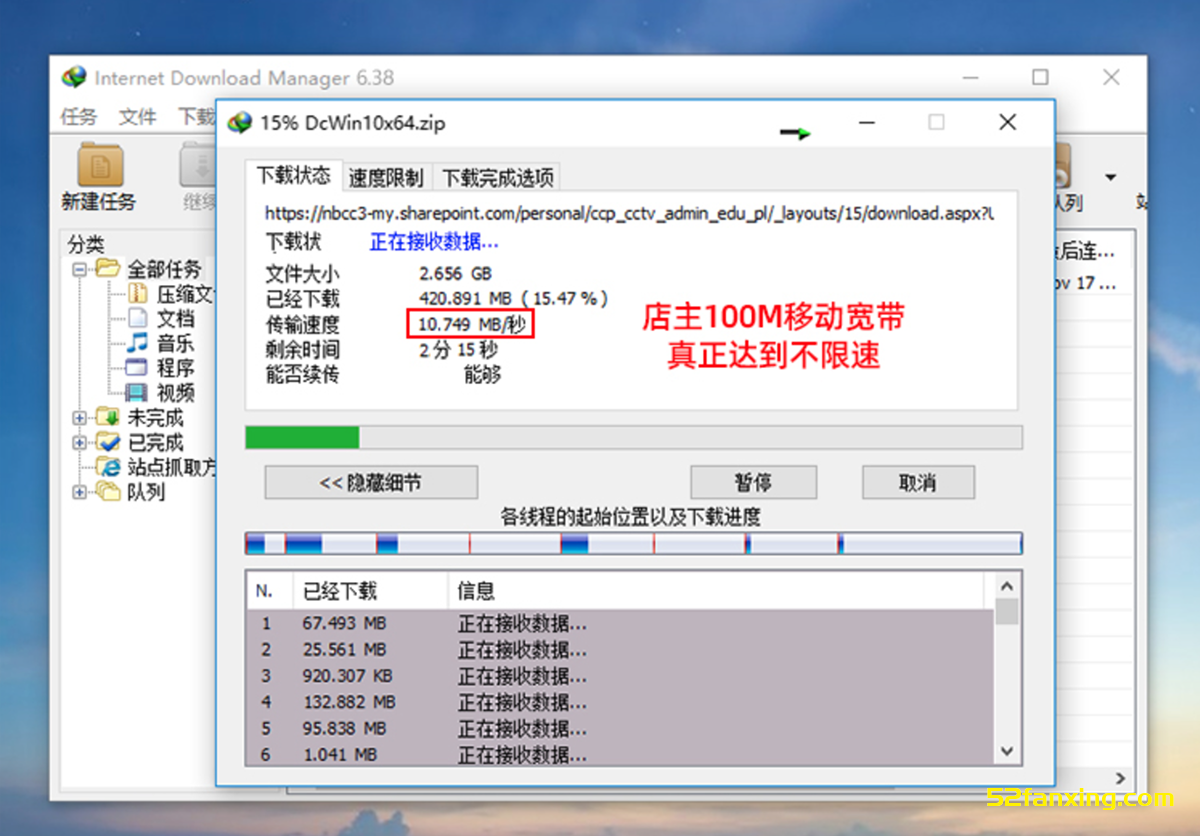Screen dimensions: 1200x836
Task: Select thread row 4 with 132.882 MB
Action: pos(620,702)
